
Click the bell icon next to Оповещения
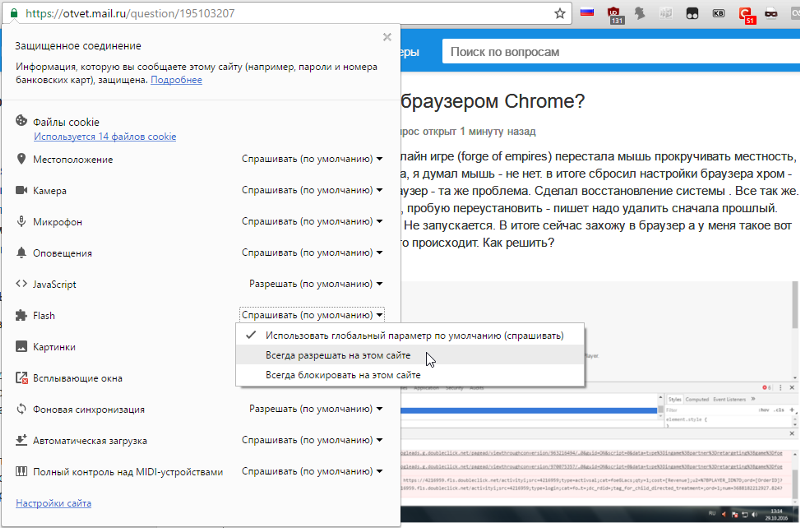21,253
